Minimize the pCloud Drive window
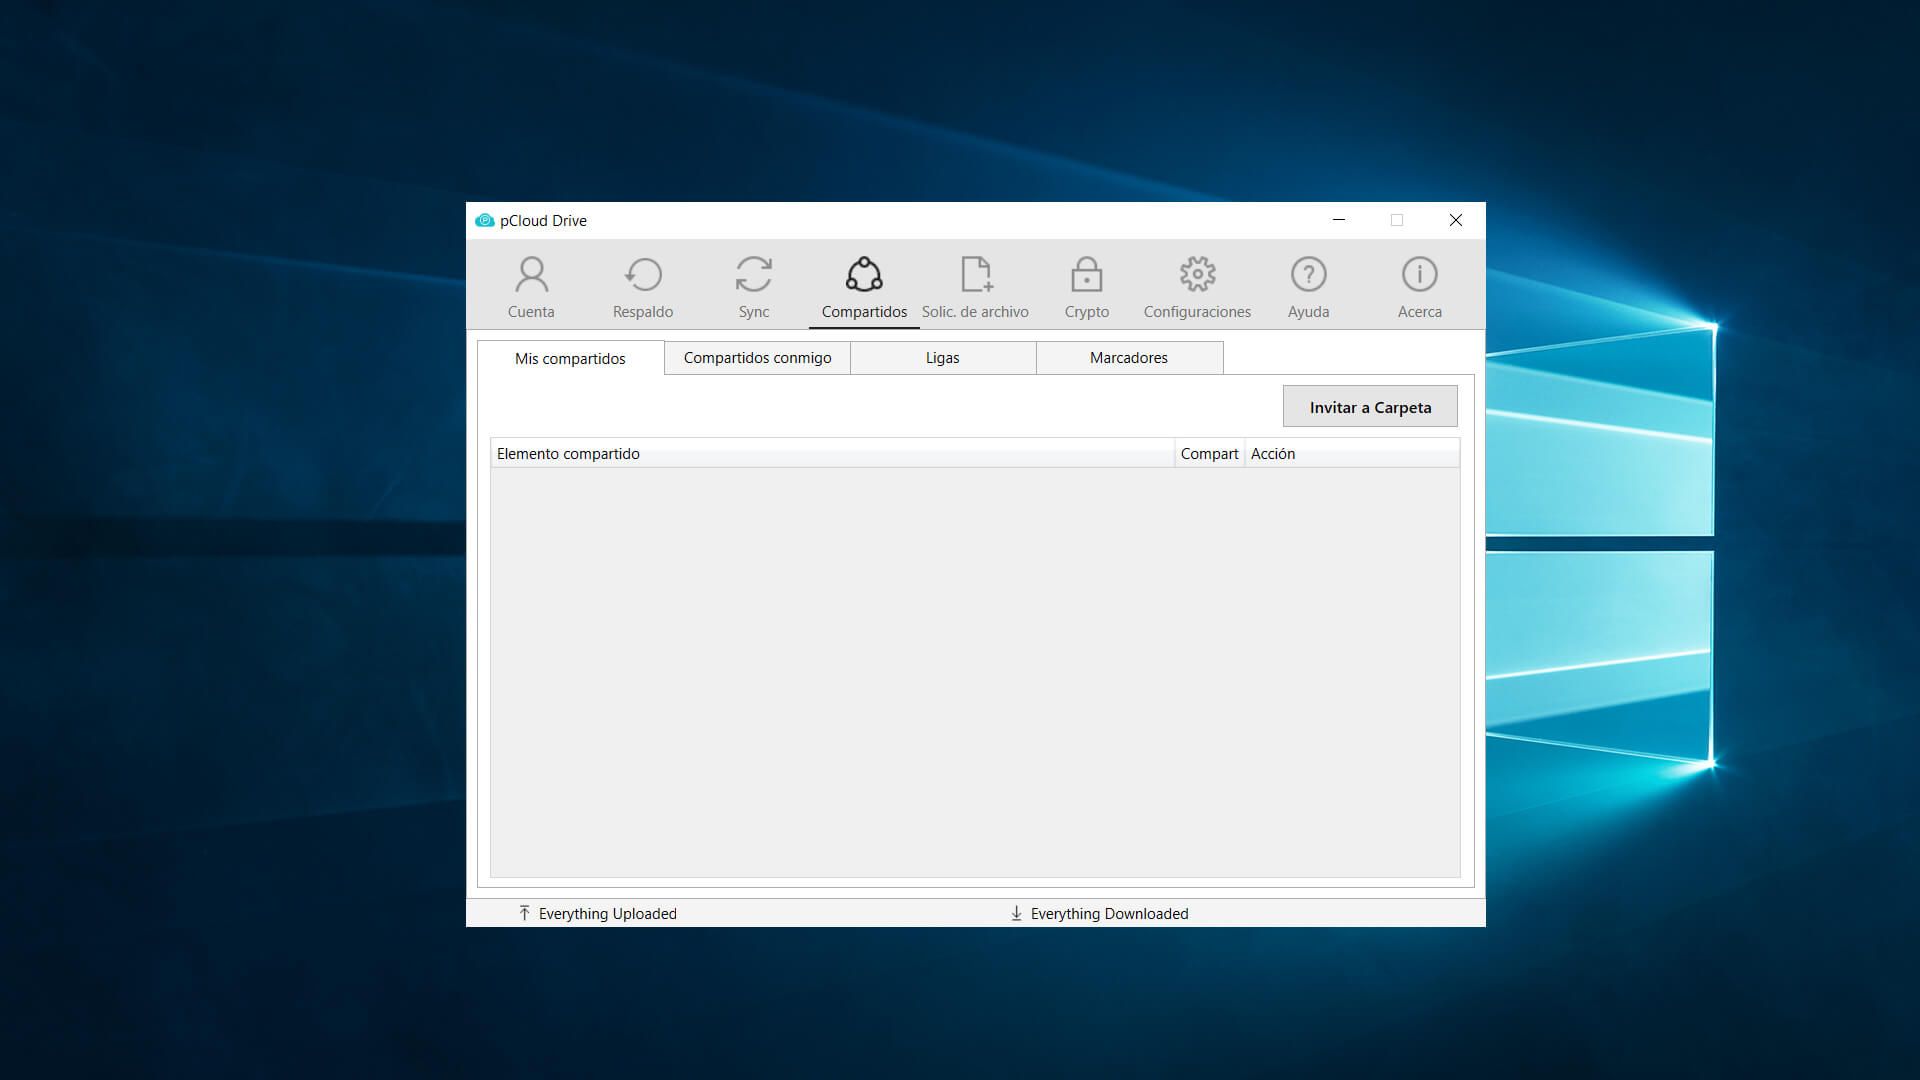 pyautogui.click(x=1339, y=220)
